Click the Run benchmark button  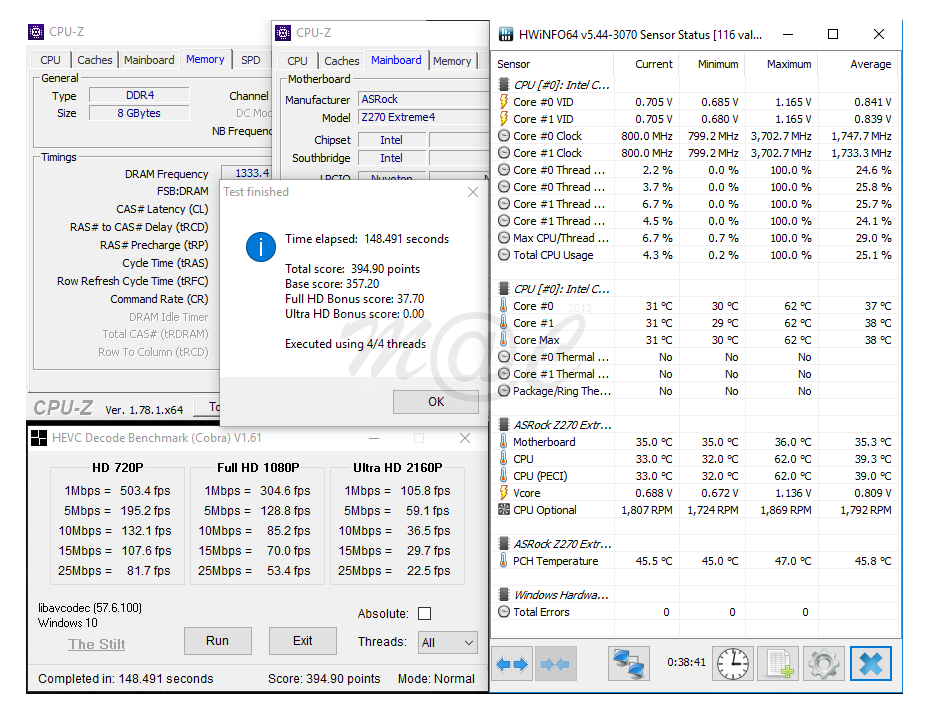(217, 641)
